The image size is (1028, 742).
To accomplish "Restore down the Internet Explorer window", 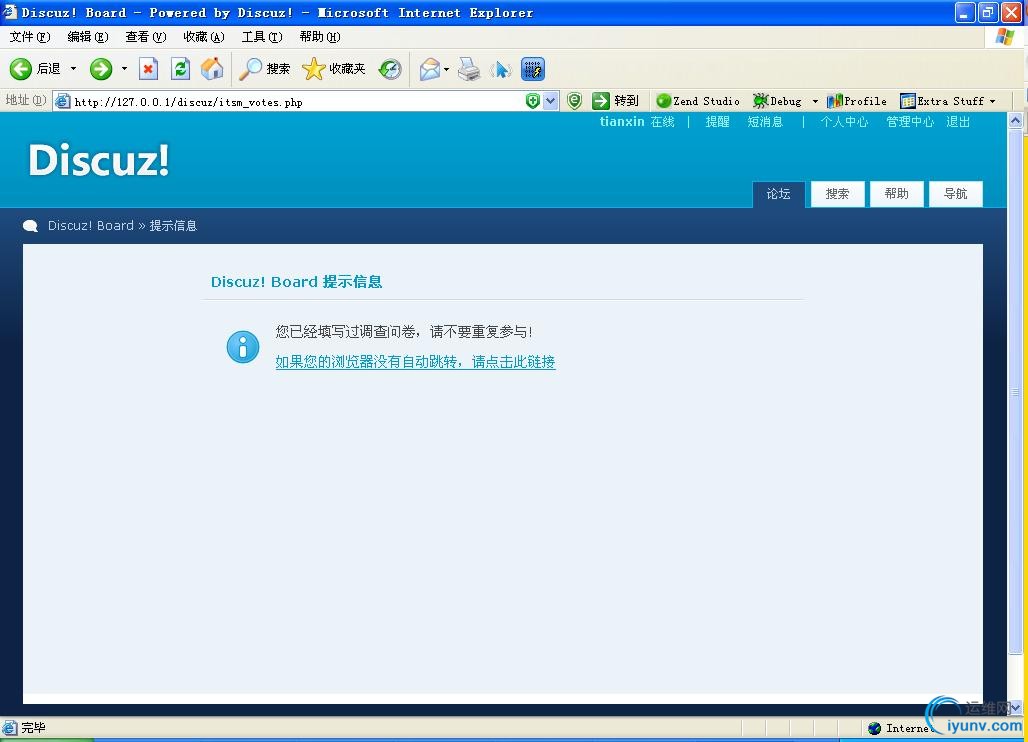I will tap(988, 12).
